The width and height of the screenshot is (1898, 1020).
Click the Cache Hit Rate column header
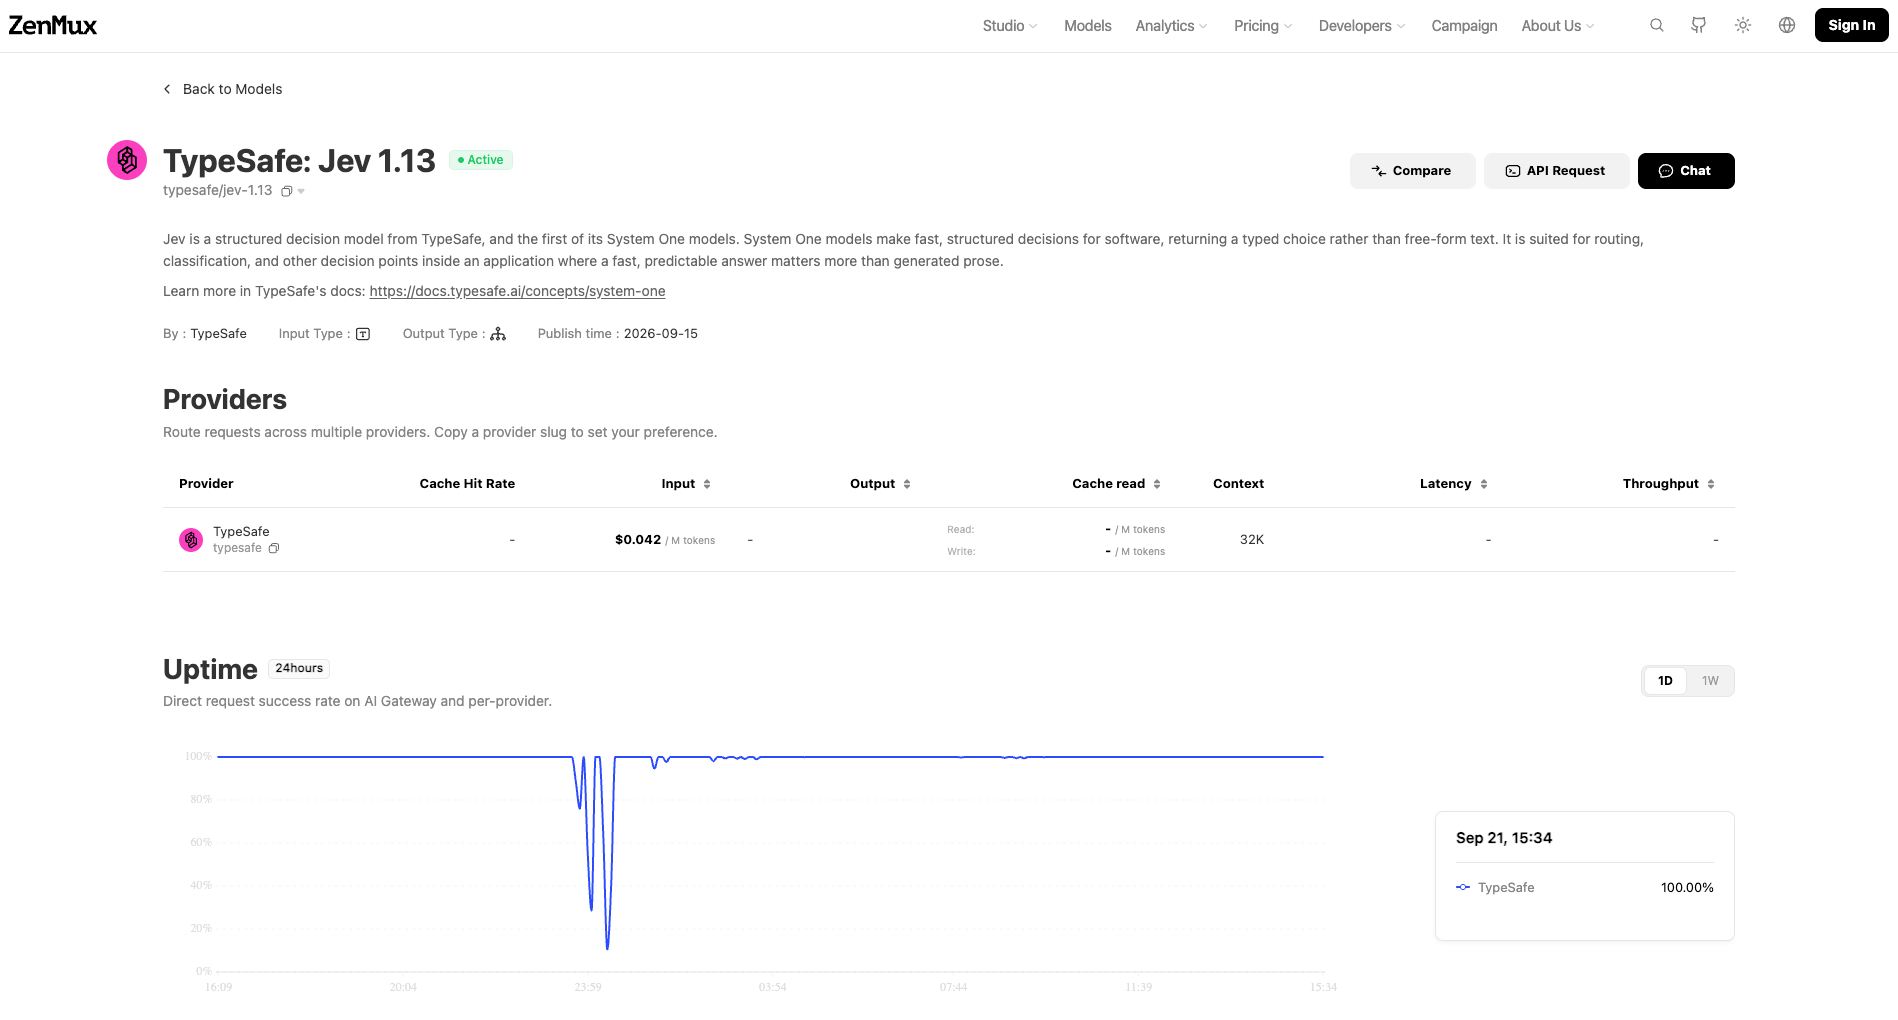(467, 484)
